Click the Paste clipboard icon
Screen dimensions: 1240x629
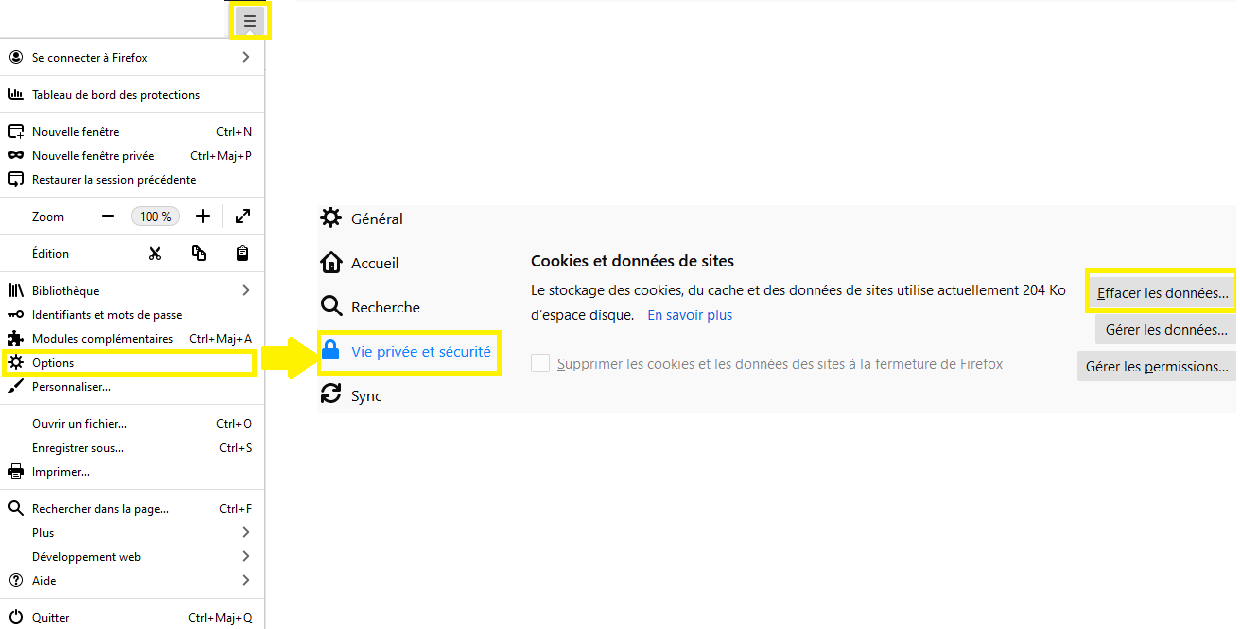click(242, 254)
